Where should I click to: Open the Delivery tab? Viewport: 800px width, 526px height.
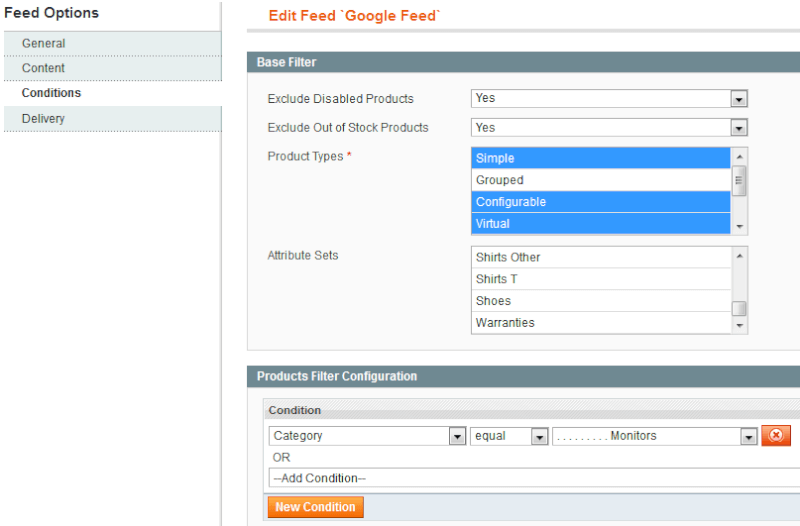pos(113,118)
